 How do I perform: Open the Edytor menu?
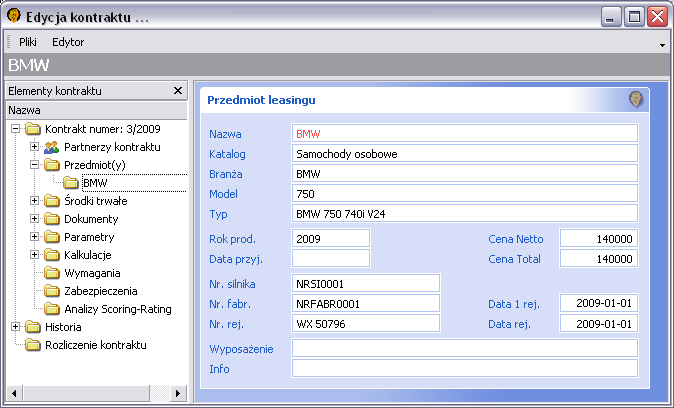point(68,42)
